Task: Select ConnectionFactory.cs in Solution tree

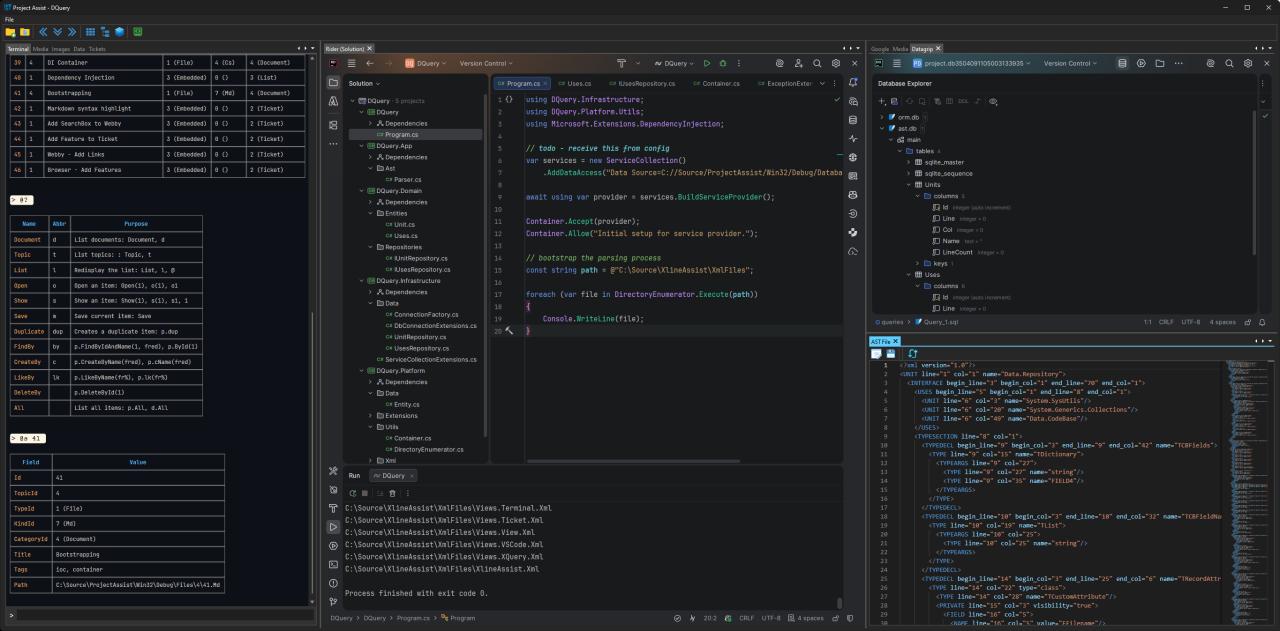Action: [420, 314]
